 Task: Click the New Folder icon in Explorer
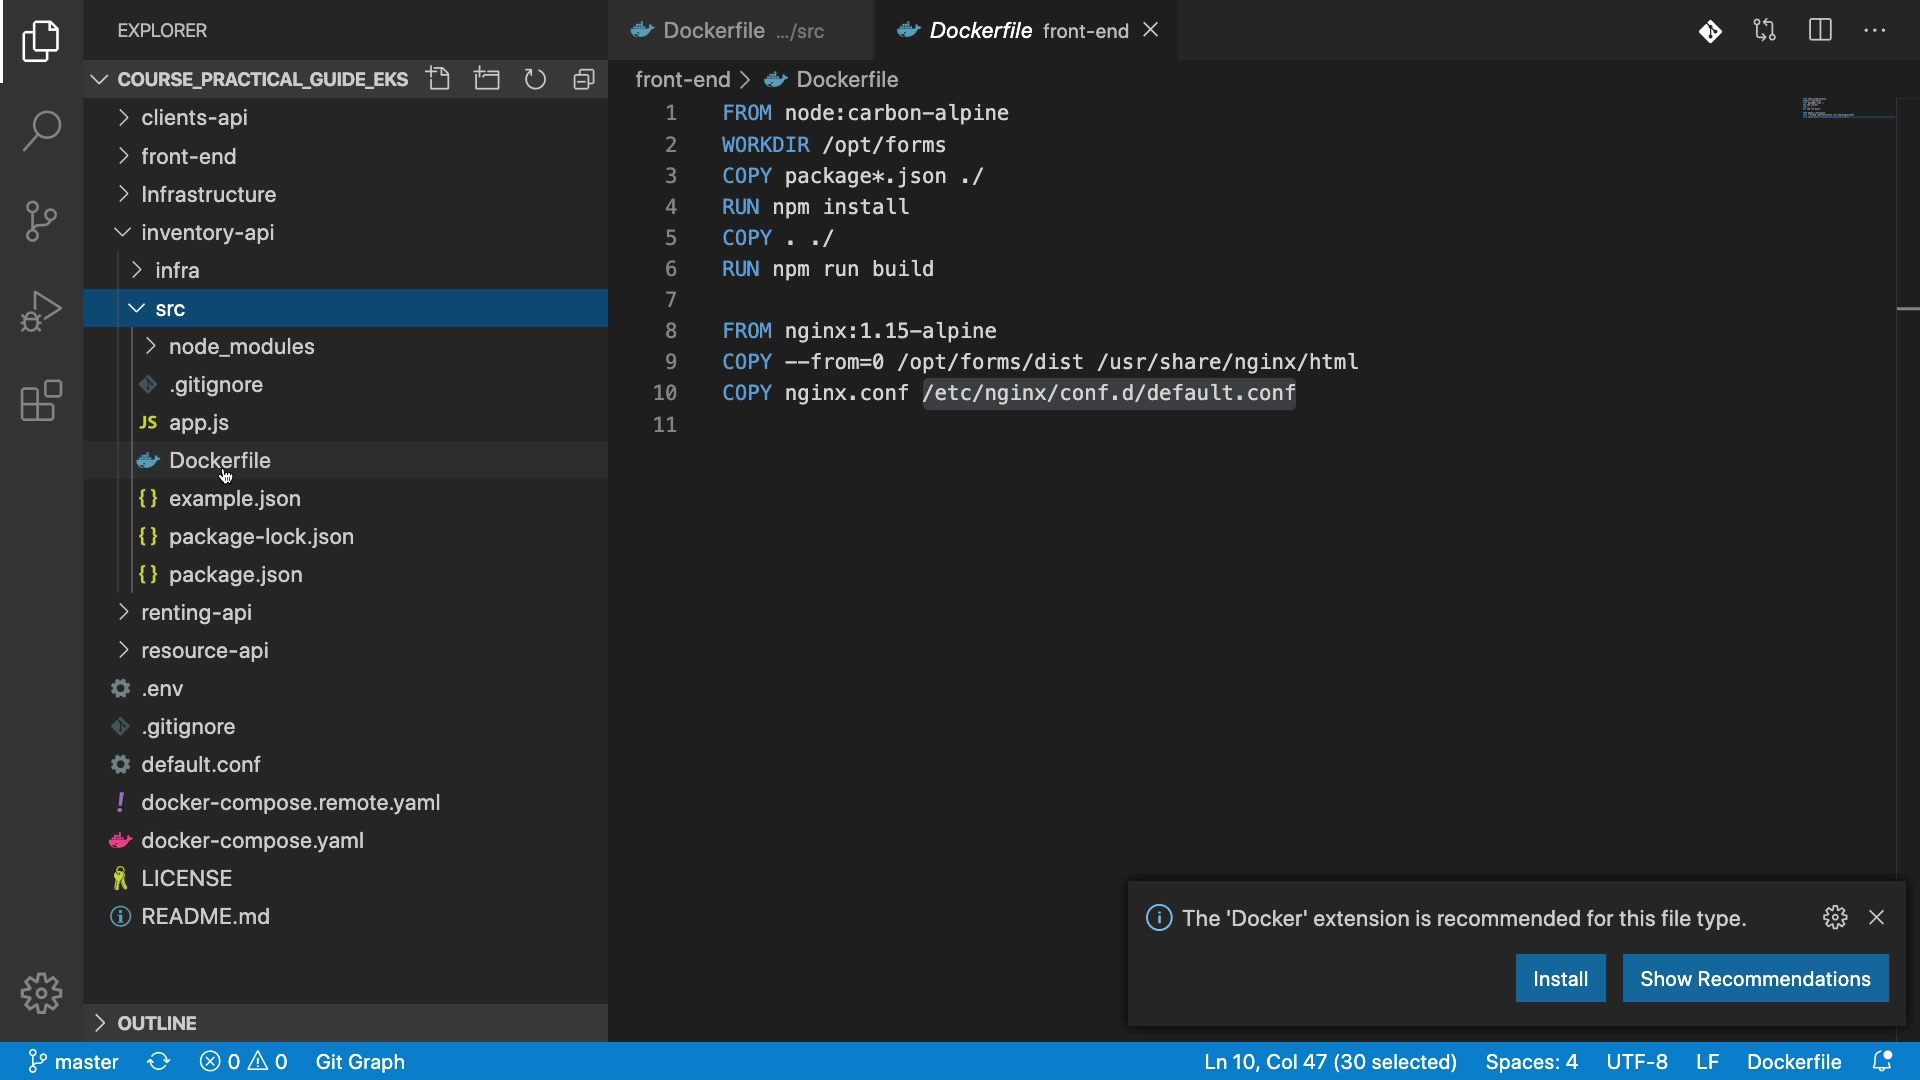pyautogui.click(x=487, y=79)
